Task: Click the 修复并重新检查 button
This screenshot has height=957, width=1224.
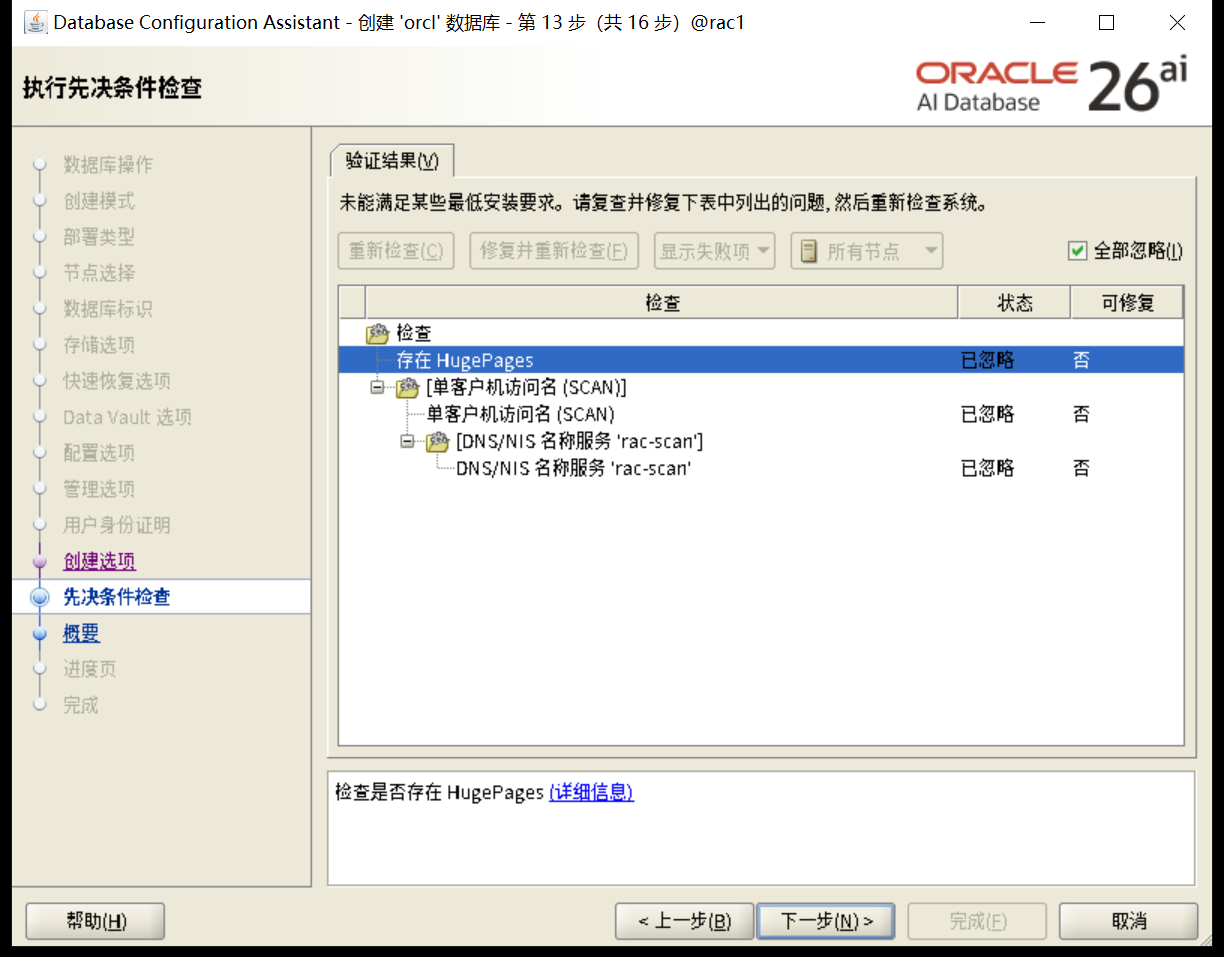Action: pos(554,251)
